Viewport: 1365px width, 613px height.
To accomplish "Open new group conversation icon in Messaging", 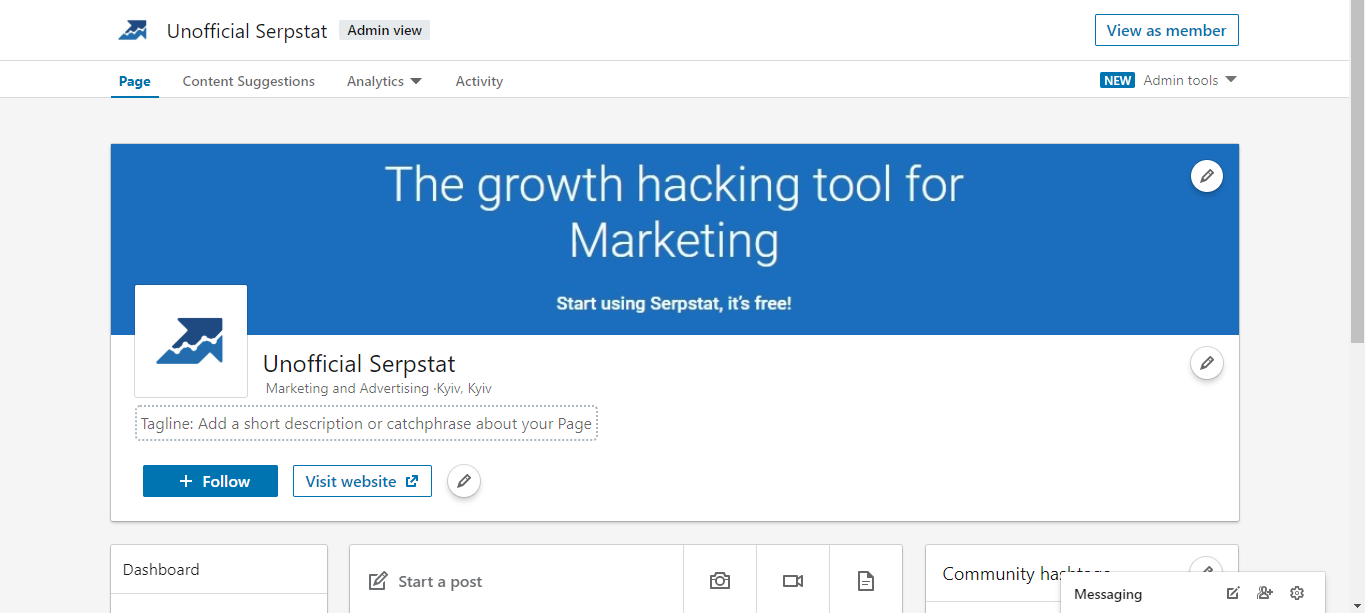I will 1265,593.
